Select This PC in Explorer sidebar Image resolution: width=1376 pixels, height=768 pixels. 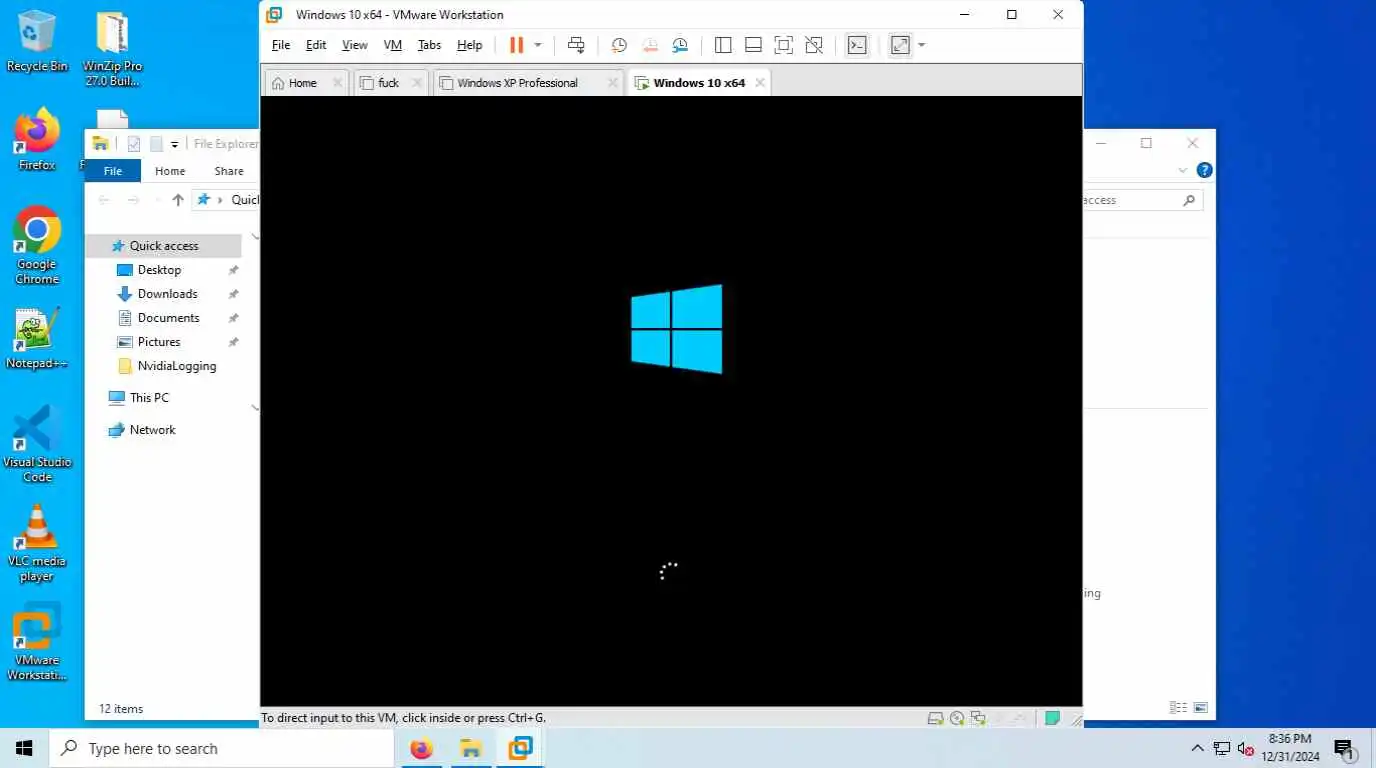(x=149, y=398)
